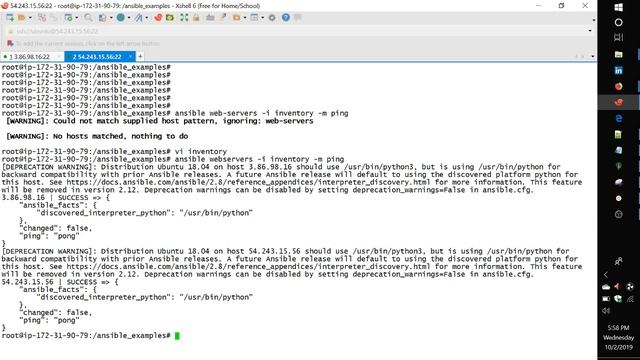Click the 'vi inventory' command text
Image resolution: width=640 pixels, height=360 pixels.
(x=201, y=151)
